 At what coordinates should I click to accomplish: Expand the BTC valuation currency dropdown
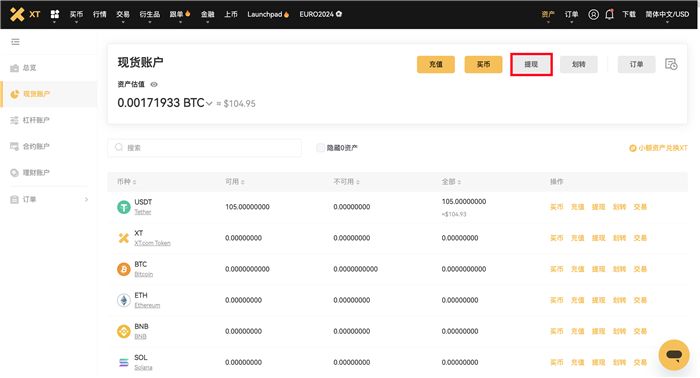pyautogui.click(x=208, y=104)
